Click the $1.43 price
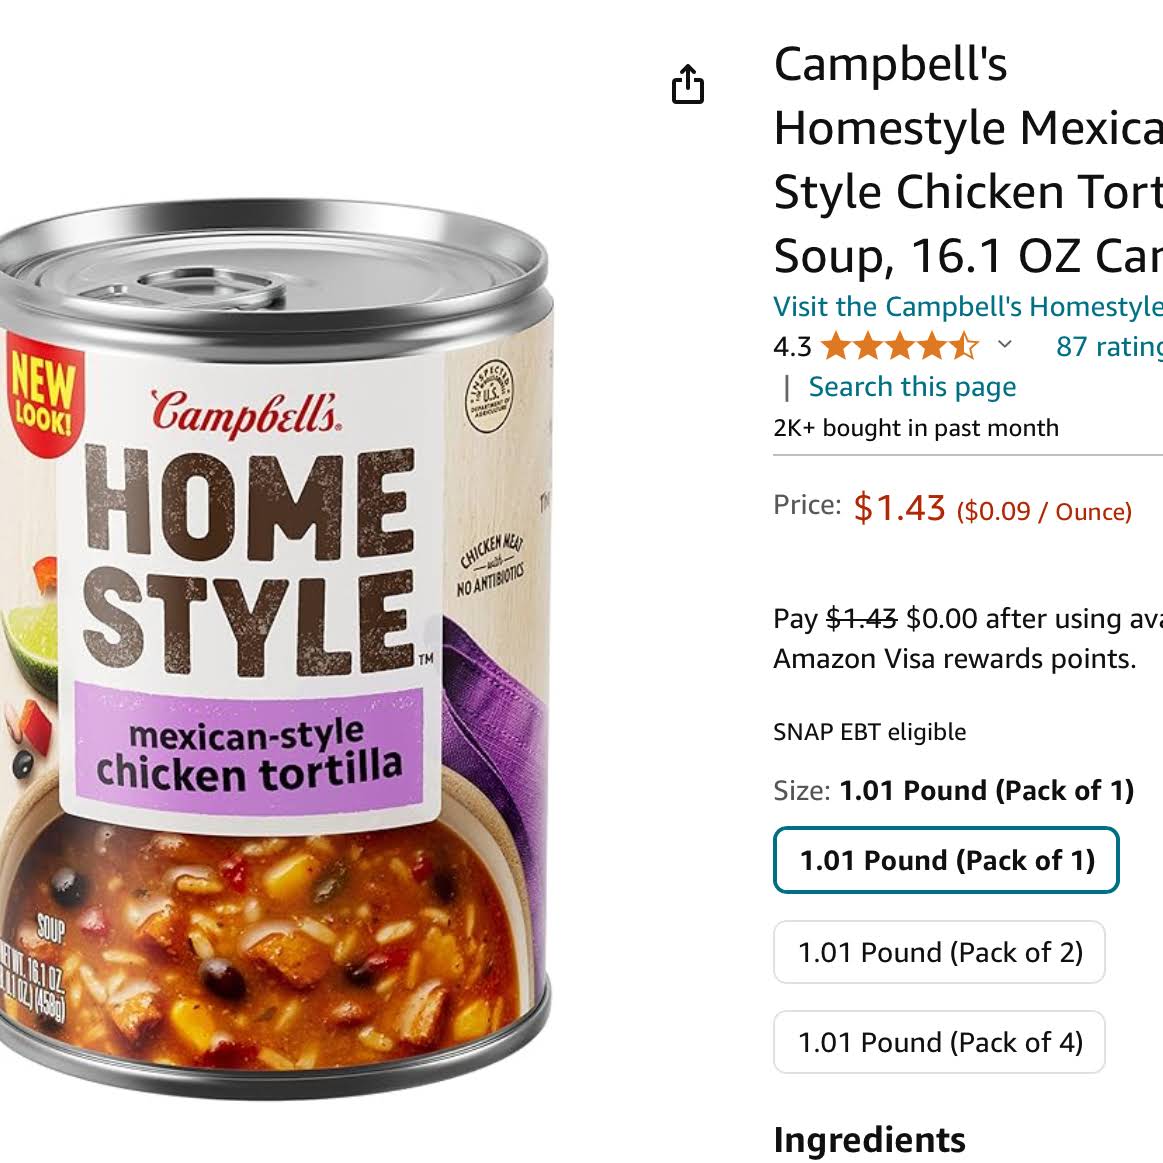The height and width of the screenshot is (1163, 1163). pos(899,508)
